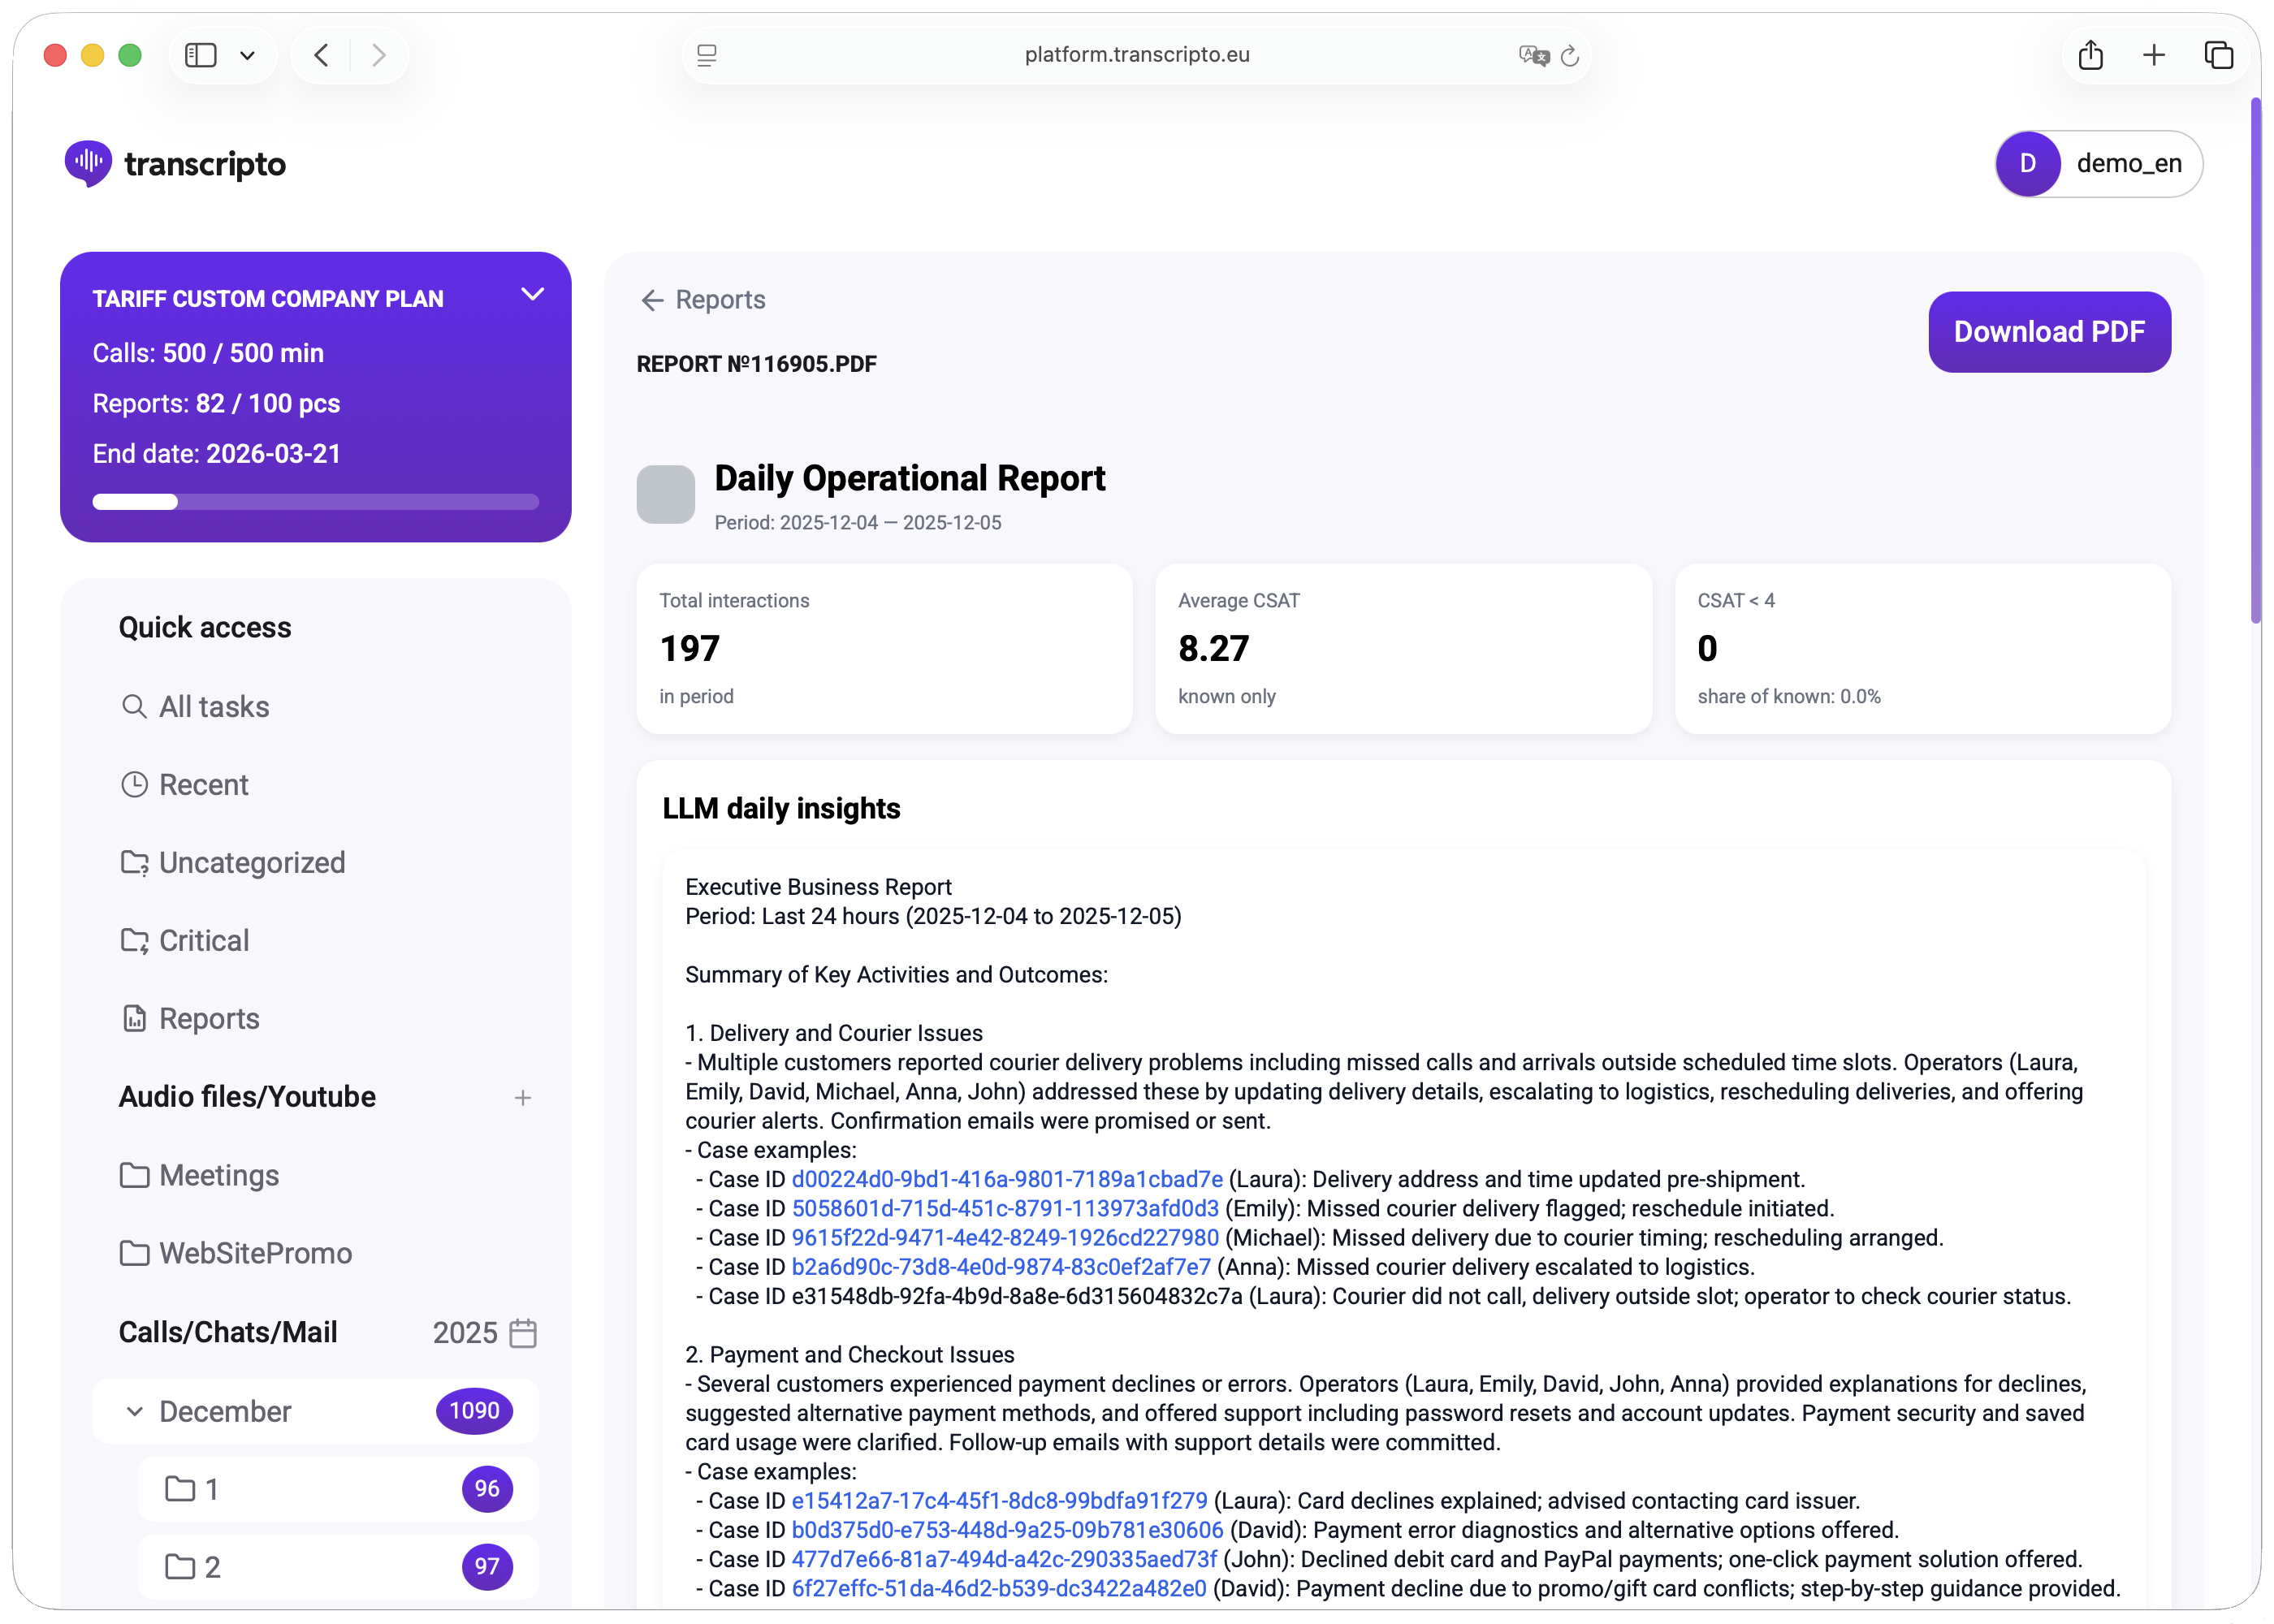Click the page reload icon in address bar
2274x1624 pixels.
[1570, 56]
